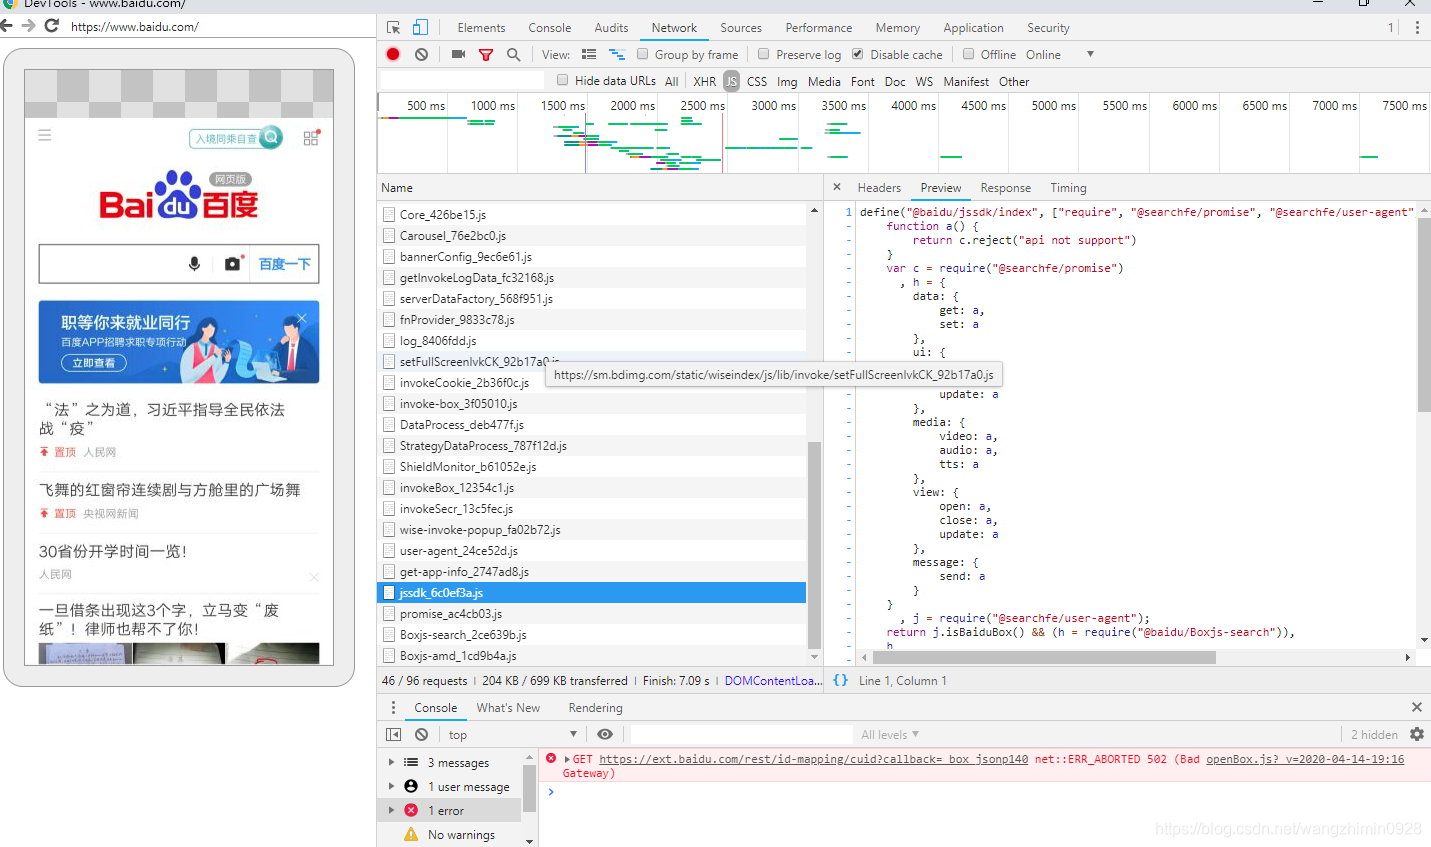Expand 1 user message group
This screenshot has width=1431, height=847.
point(391,786)
